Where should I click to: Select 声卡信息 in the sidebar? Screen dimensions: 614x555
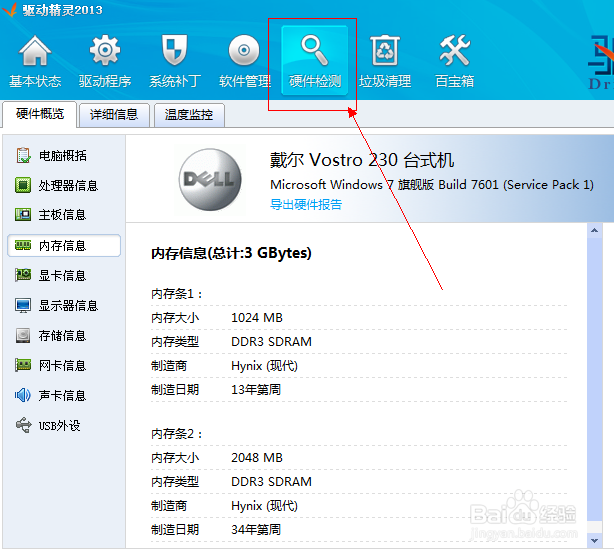click(64, 396)
